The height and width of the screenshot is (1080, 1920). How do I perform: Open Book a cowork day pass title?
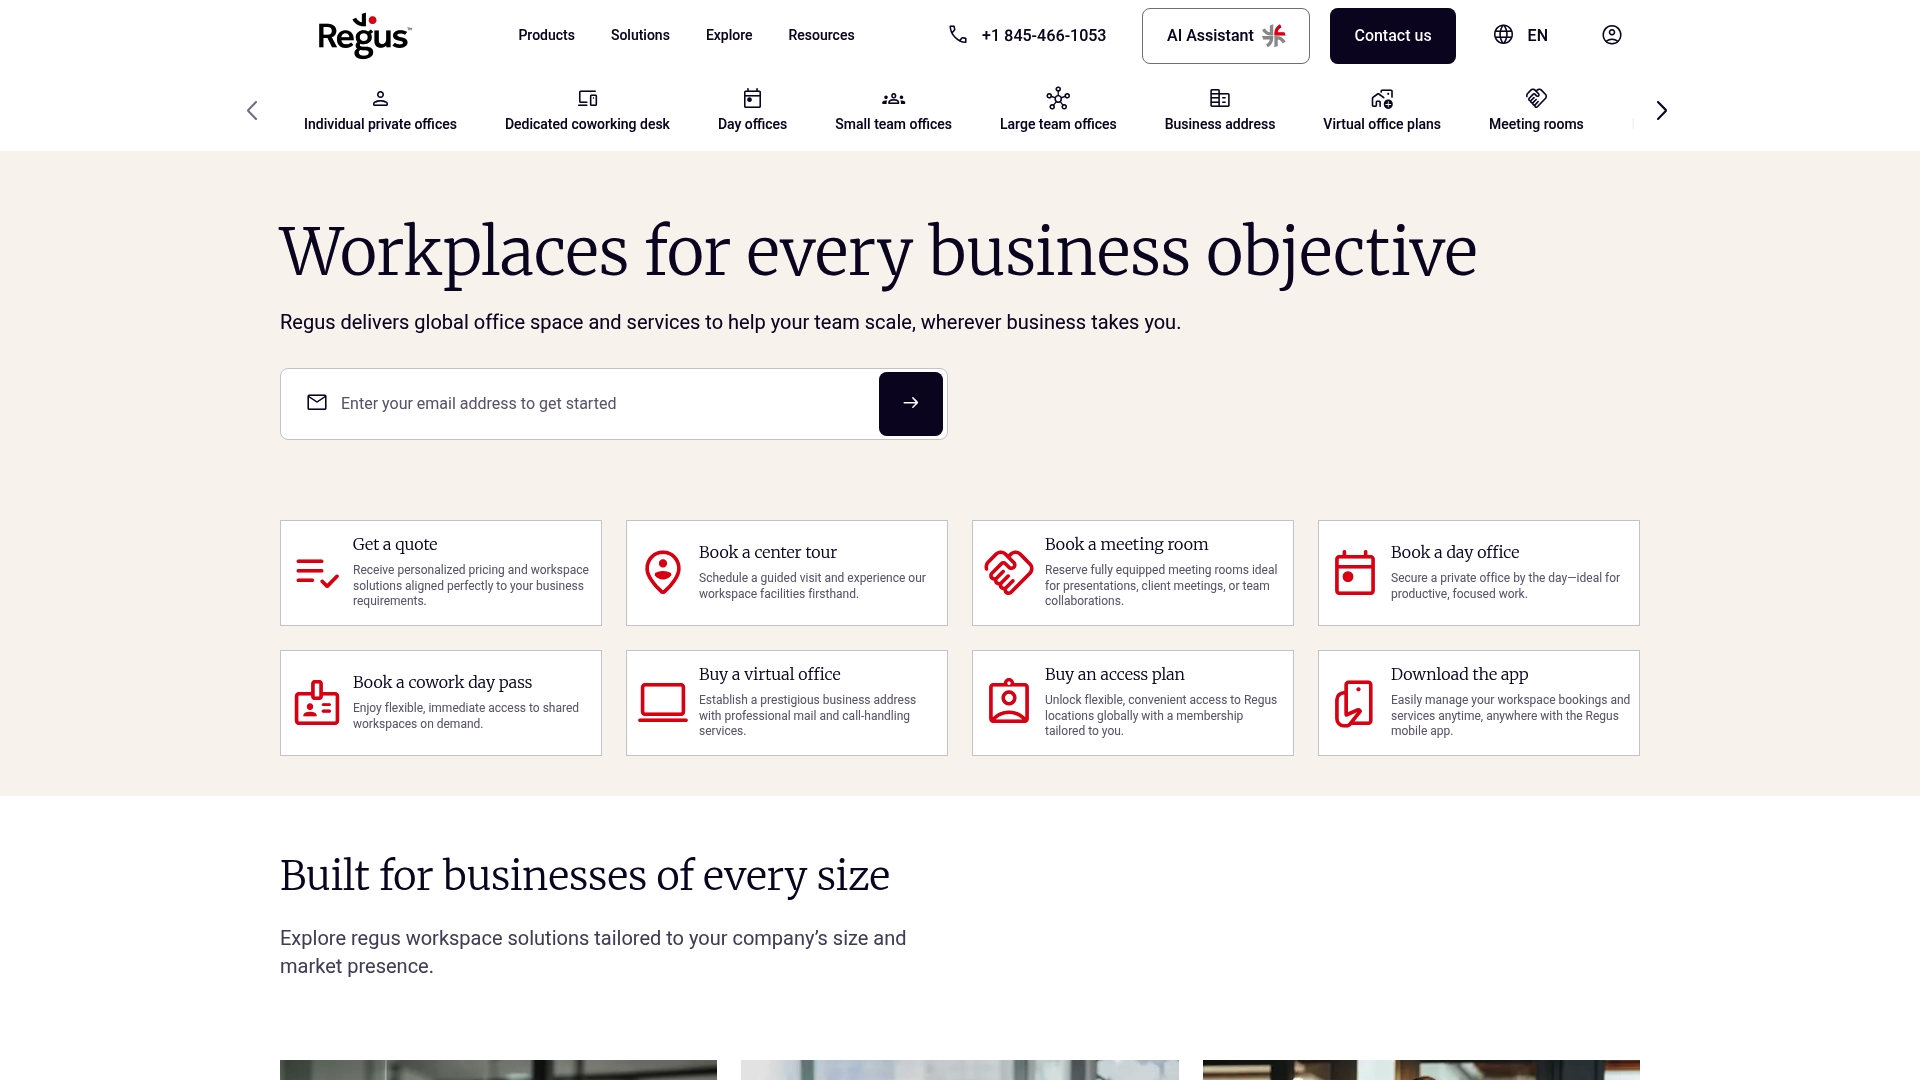pyautogui.click(x=442, y=682)
